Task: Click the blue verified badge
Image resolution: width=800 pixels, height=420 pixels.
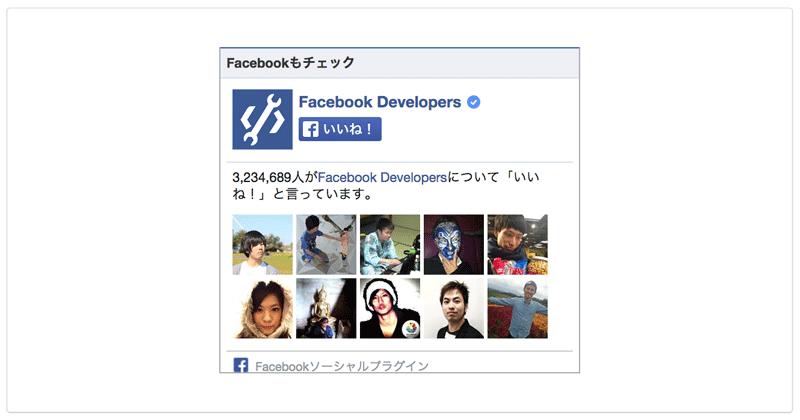Action: point(473,102)
